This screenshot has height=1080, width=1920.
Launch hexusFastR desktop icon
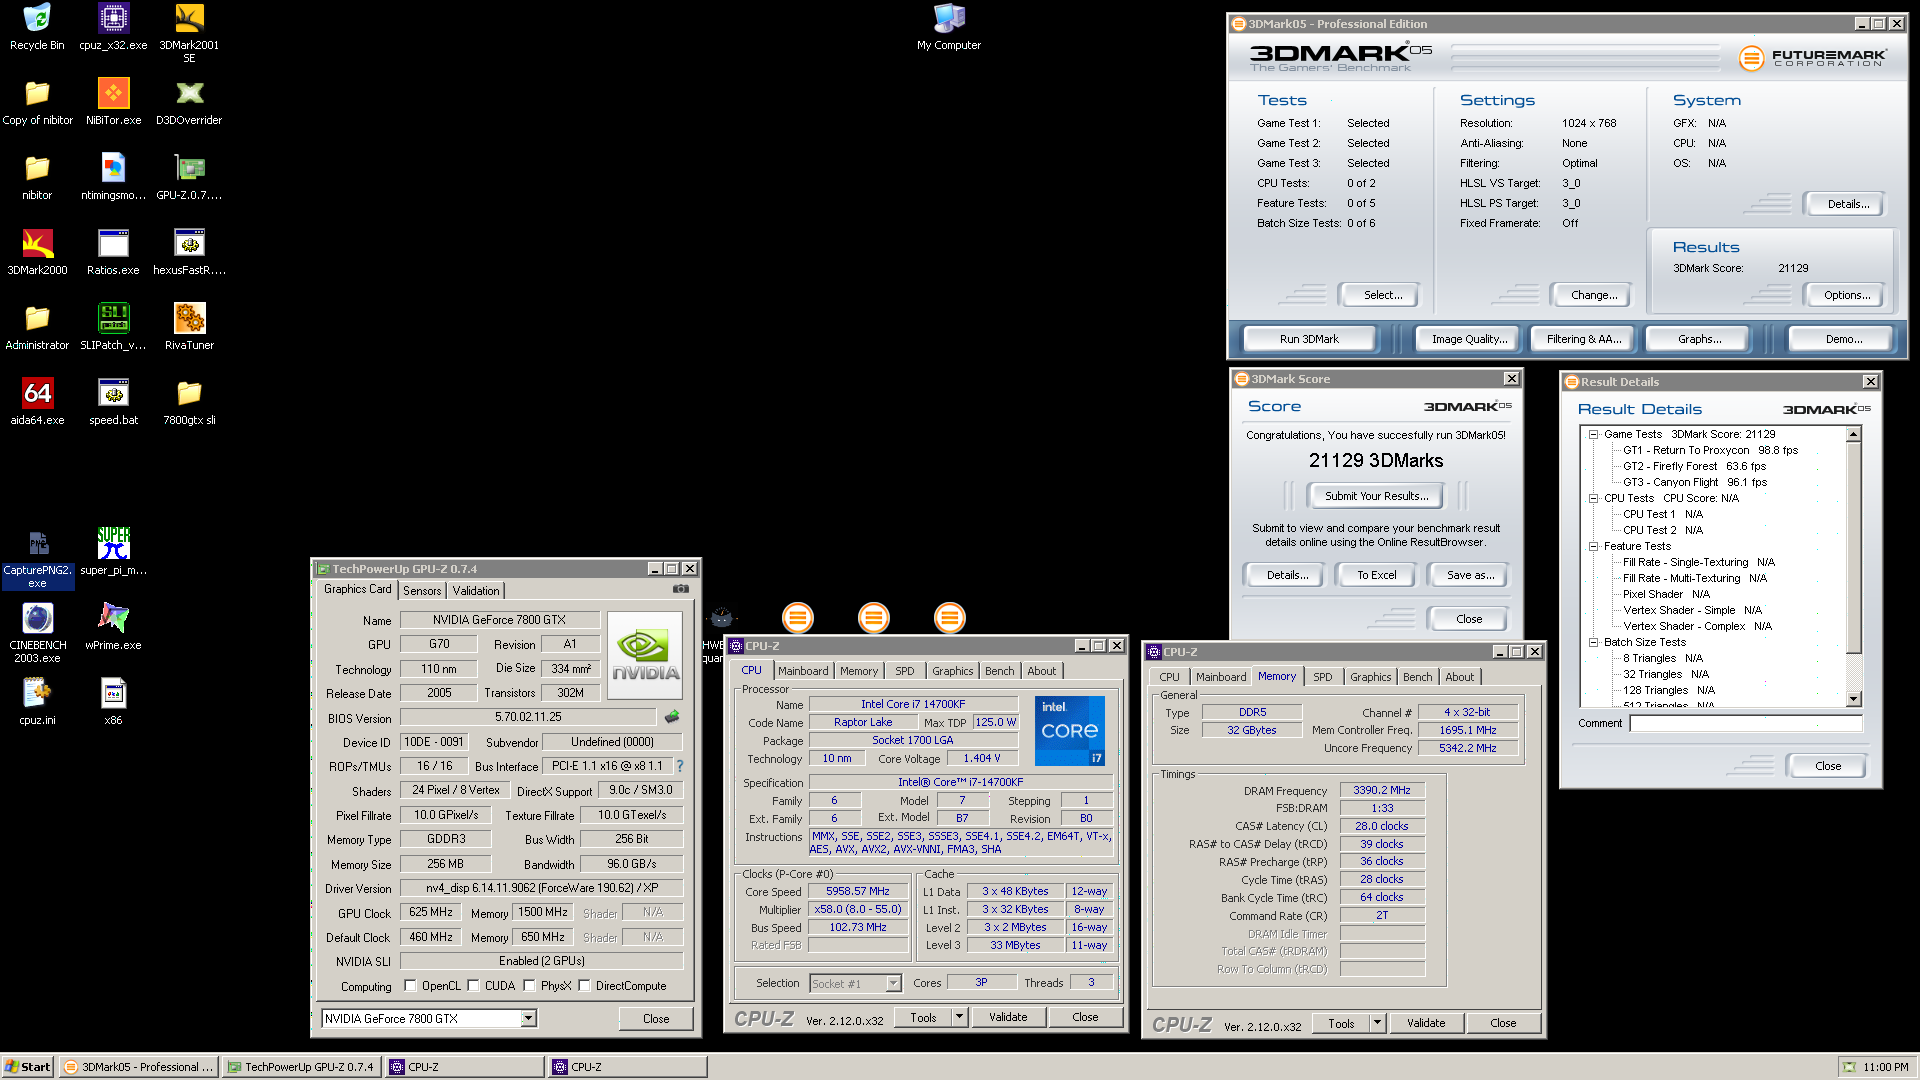pyautogui.click(x=189, y=252)
